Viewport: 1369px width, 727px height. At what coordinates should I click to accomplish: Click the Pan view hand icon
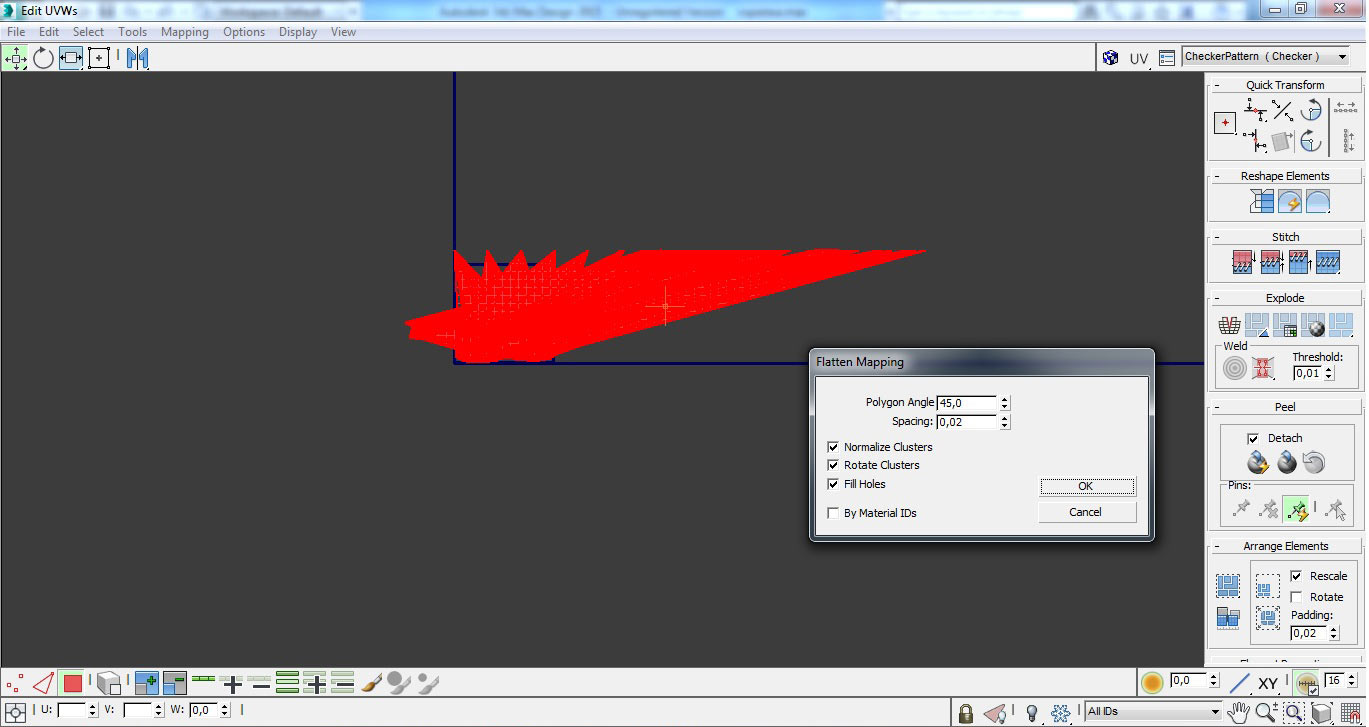point(1239,712)
